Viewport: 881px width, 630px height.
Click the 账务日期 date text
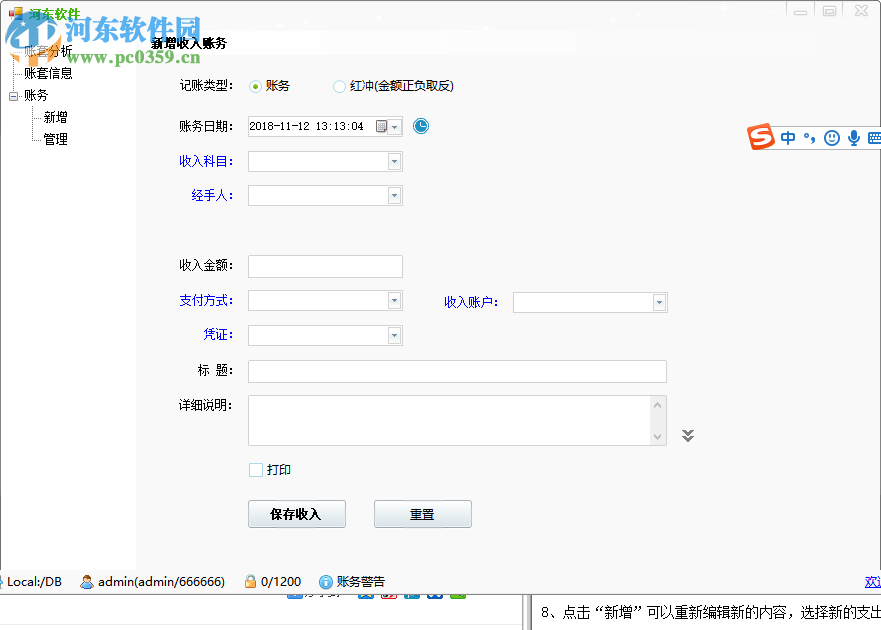click(306, 126)
